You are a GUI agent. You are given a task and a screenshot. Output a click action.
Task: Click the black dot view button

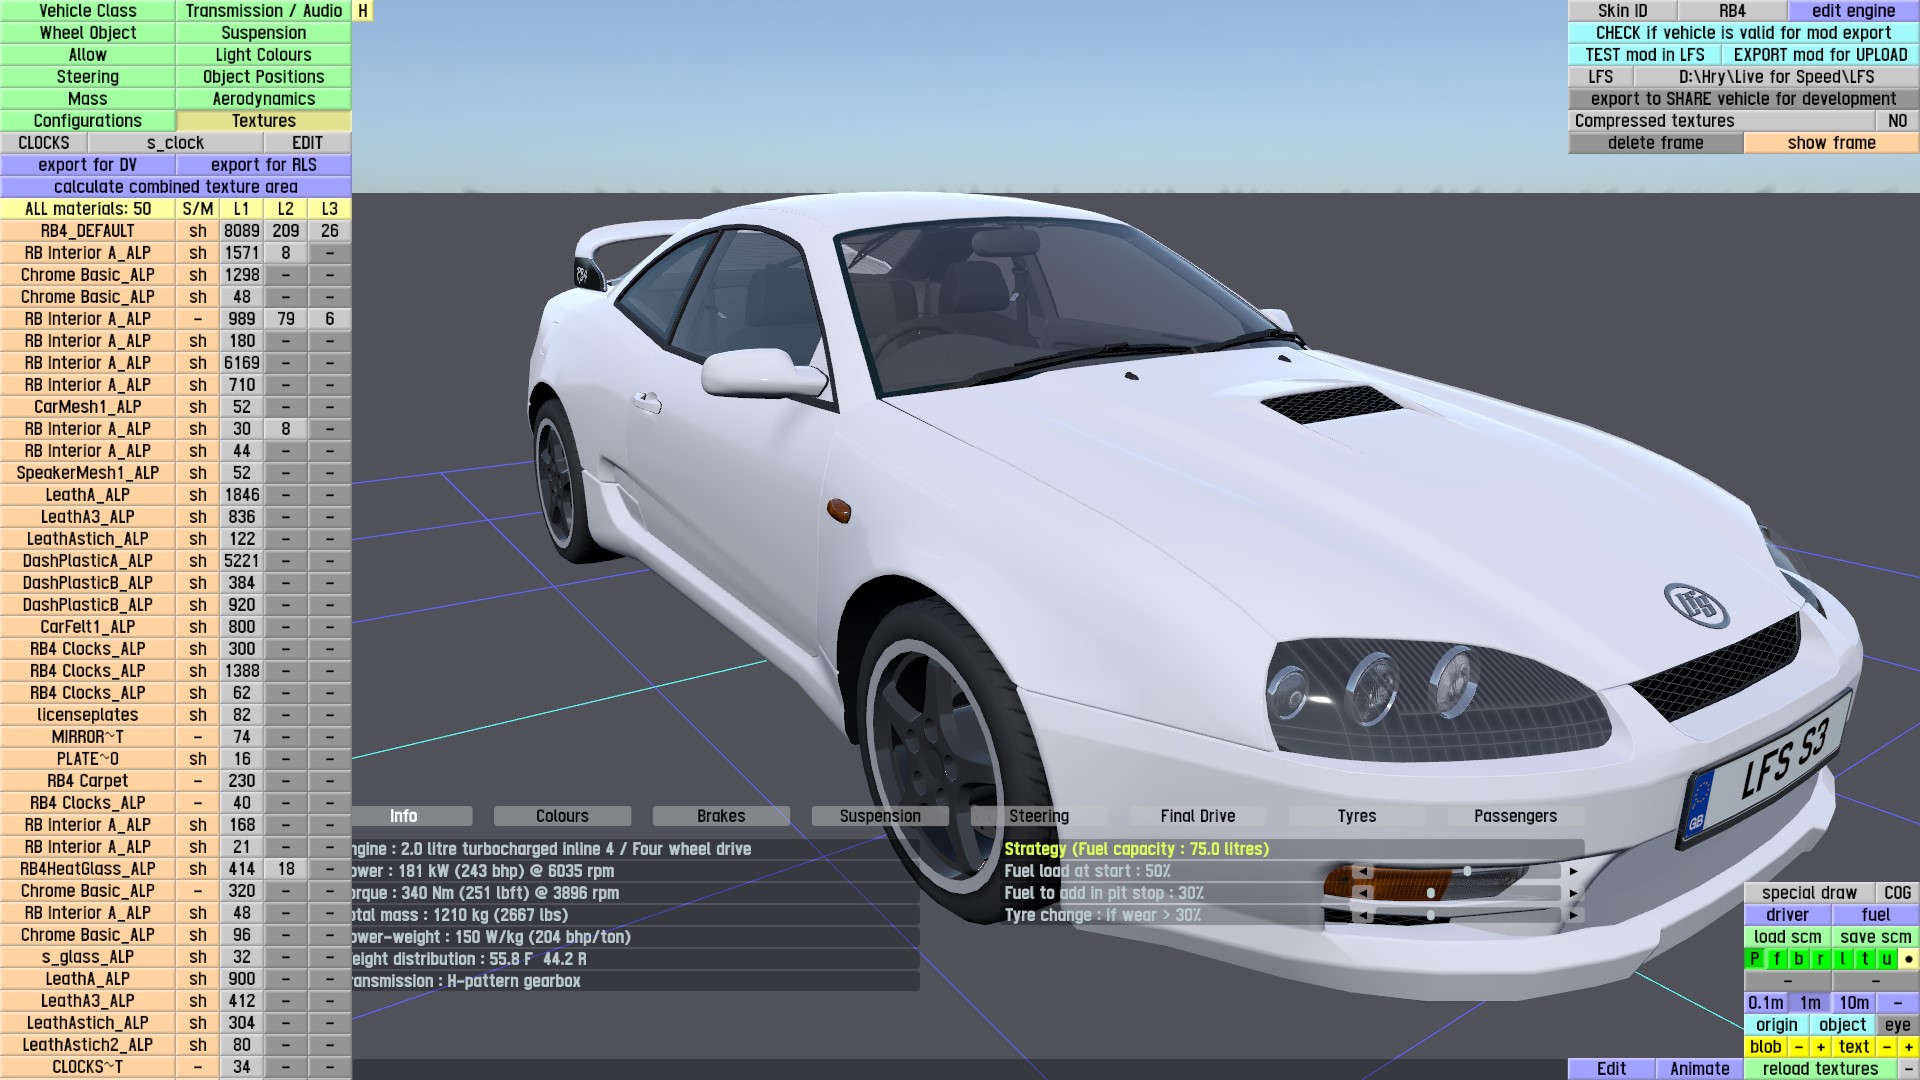1908,959
